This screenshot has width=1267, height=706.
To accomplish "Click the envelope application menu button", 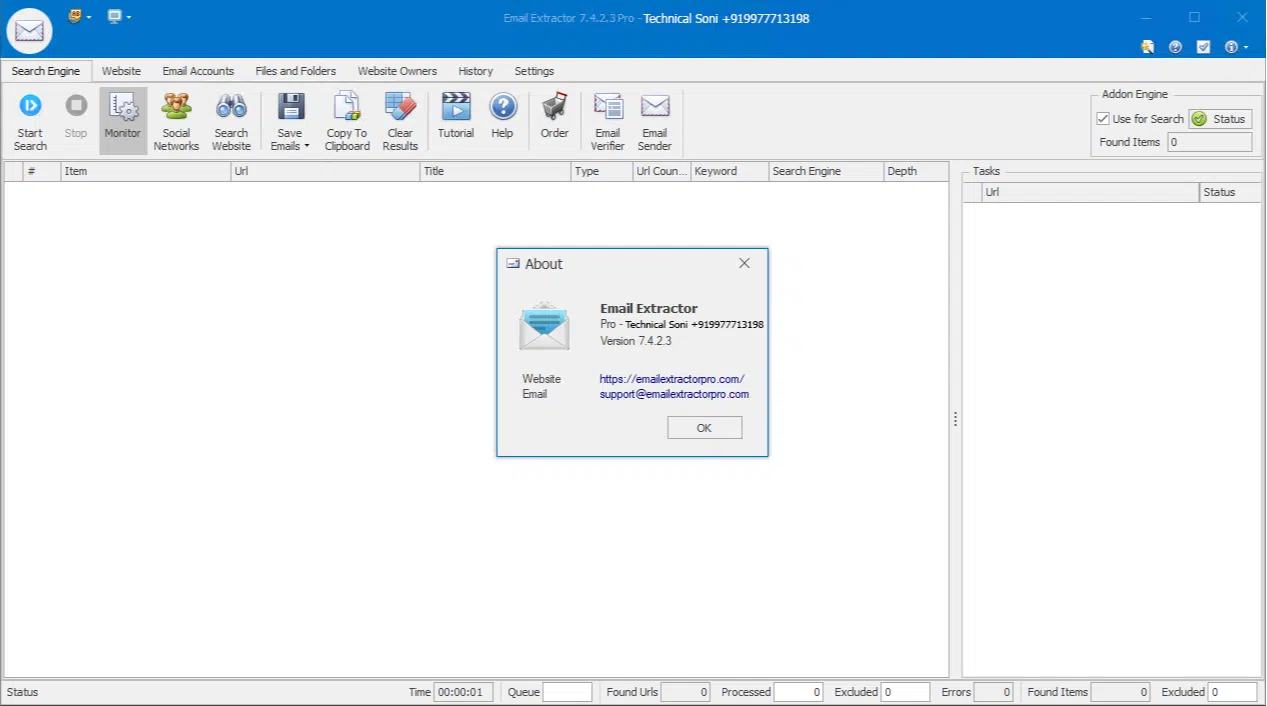I will point(29,30).
